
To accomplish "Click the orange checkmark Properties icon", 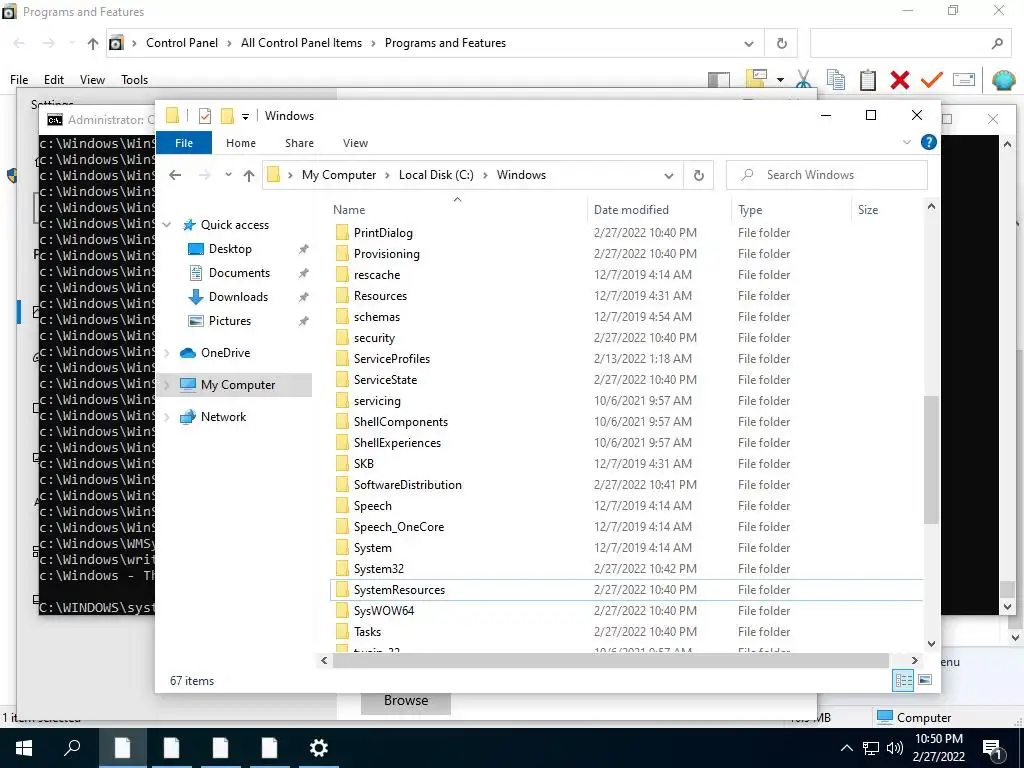I will click(932, 80).
